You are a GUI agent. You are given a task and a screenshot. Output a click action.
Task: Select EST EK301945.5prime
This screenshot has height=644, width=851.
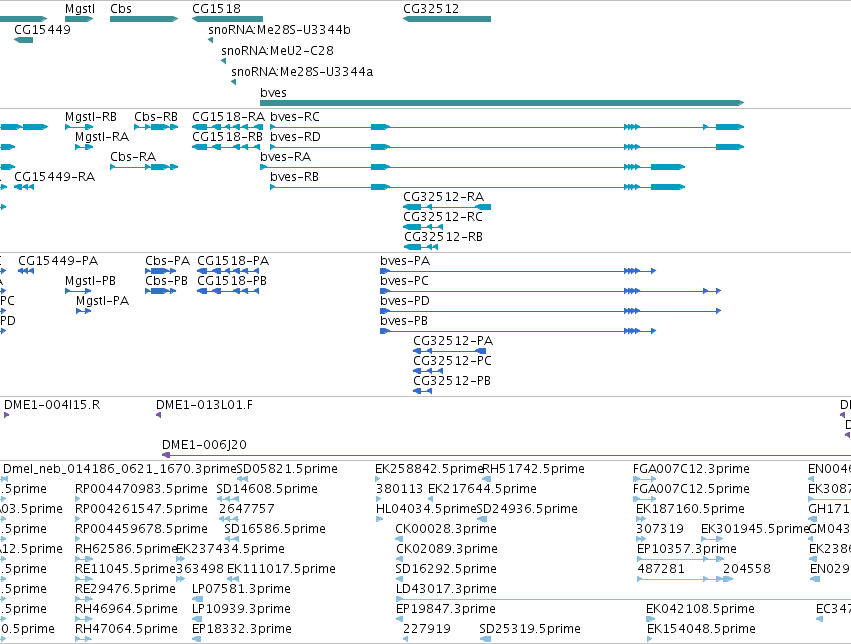[x=712, y=539]
